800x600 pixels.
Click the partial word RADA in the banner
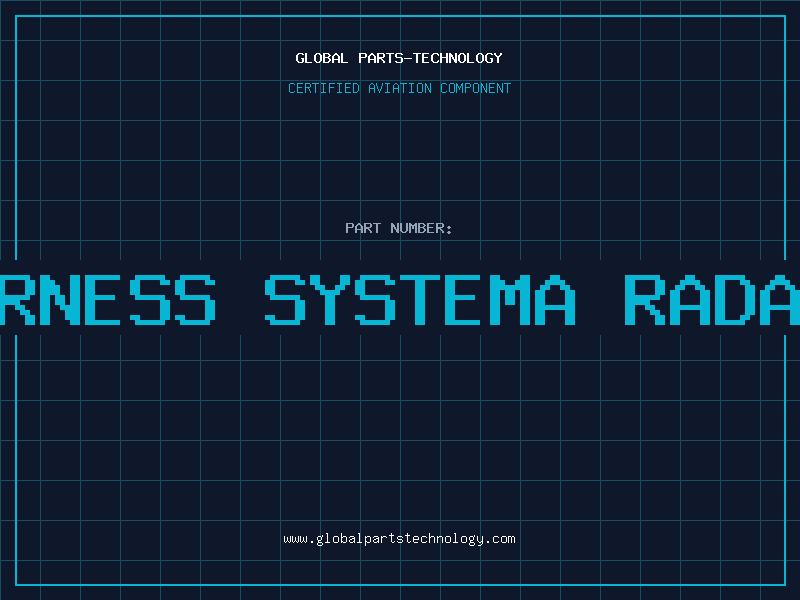(x=712, y=298)
